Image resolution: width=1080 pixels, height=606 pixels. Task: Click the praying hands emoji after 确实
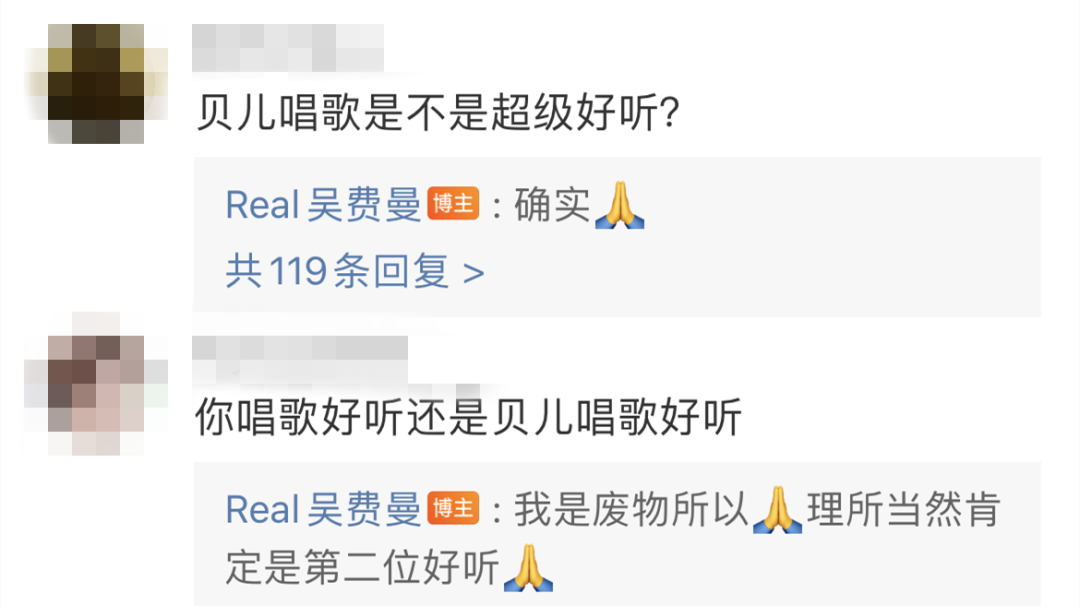pyautogui.click(x=619, y=205)
